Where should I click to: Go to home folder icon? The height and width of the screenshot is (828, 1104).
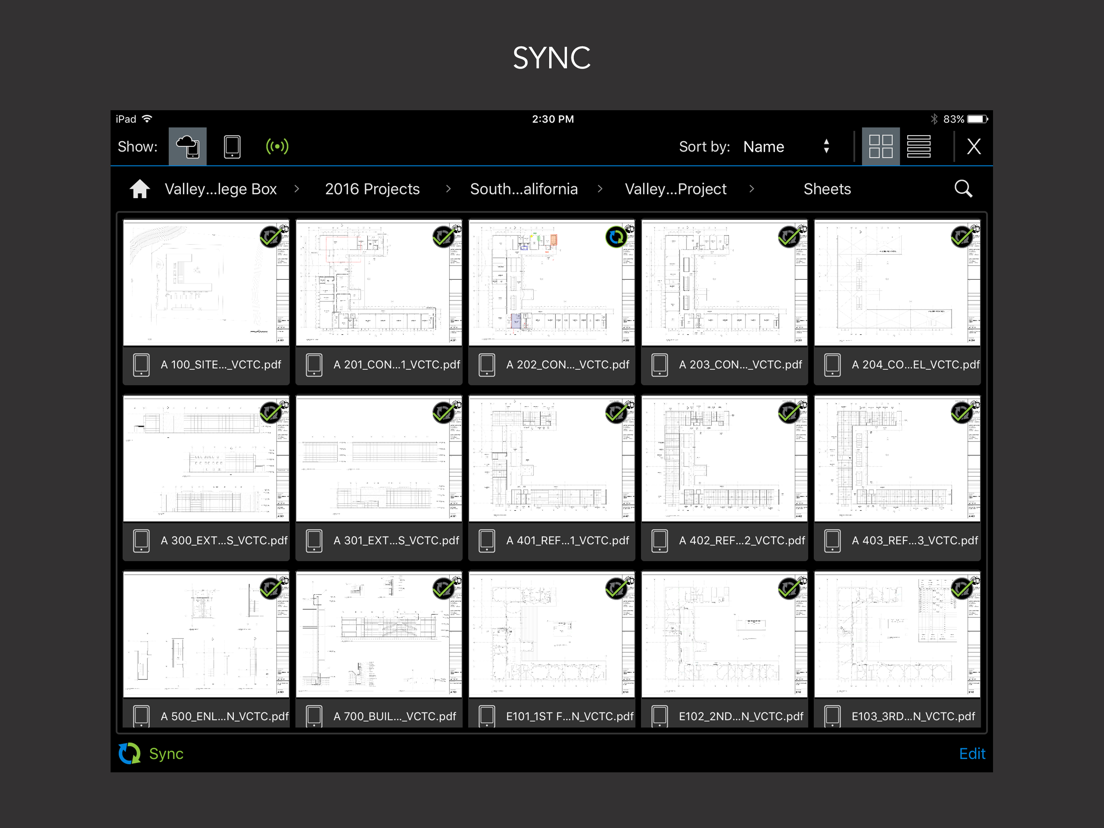click(139, 189)
